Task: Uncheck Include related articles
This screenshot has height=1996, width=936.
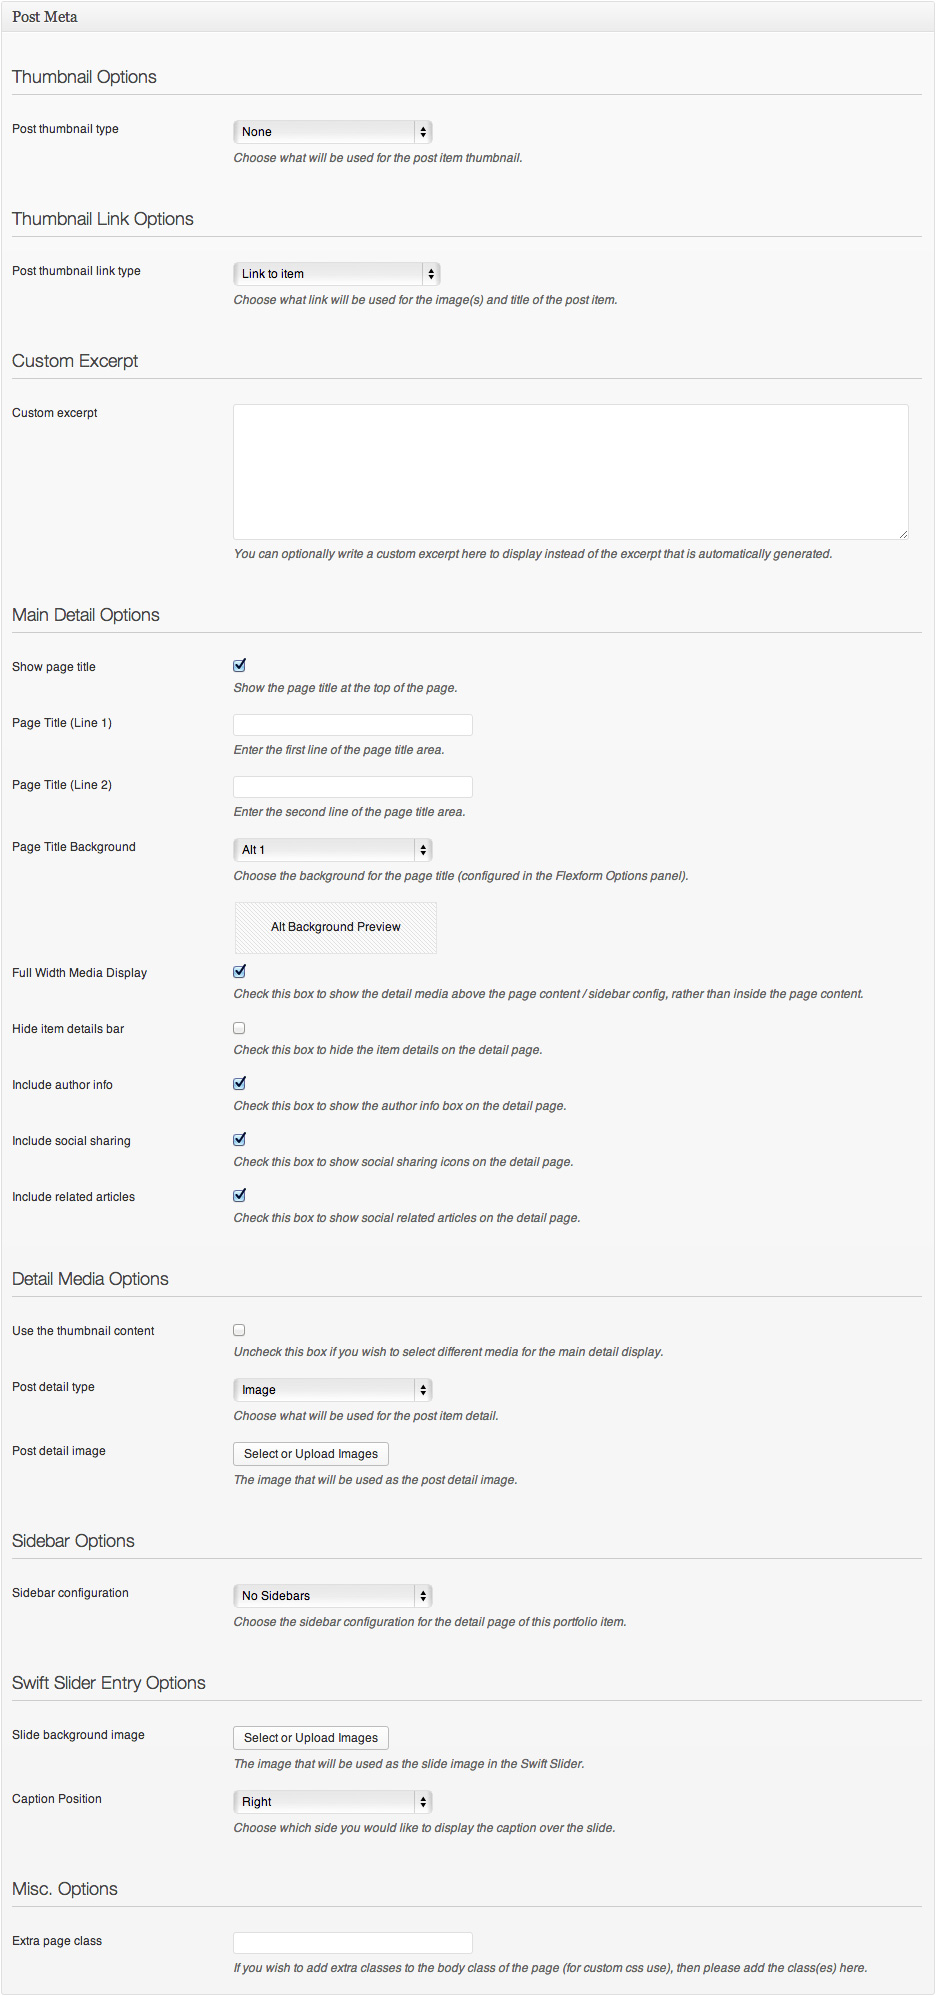Action: 239,1196
